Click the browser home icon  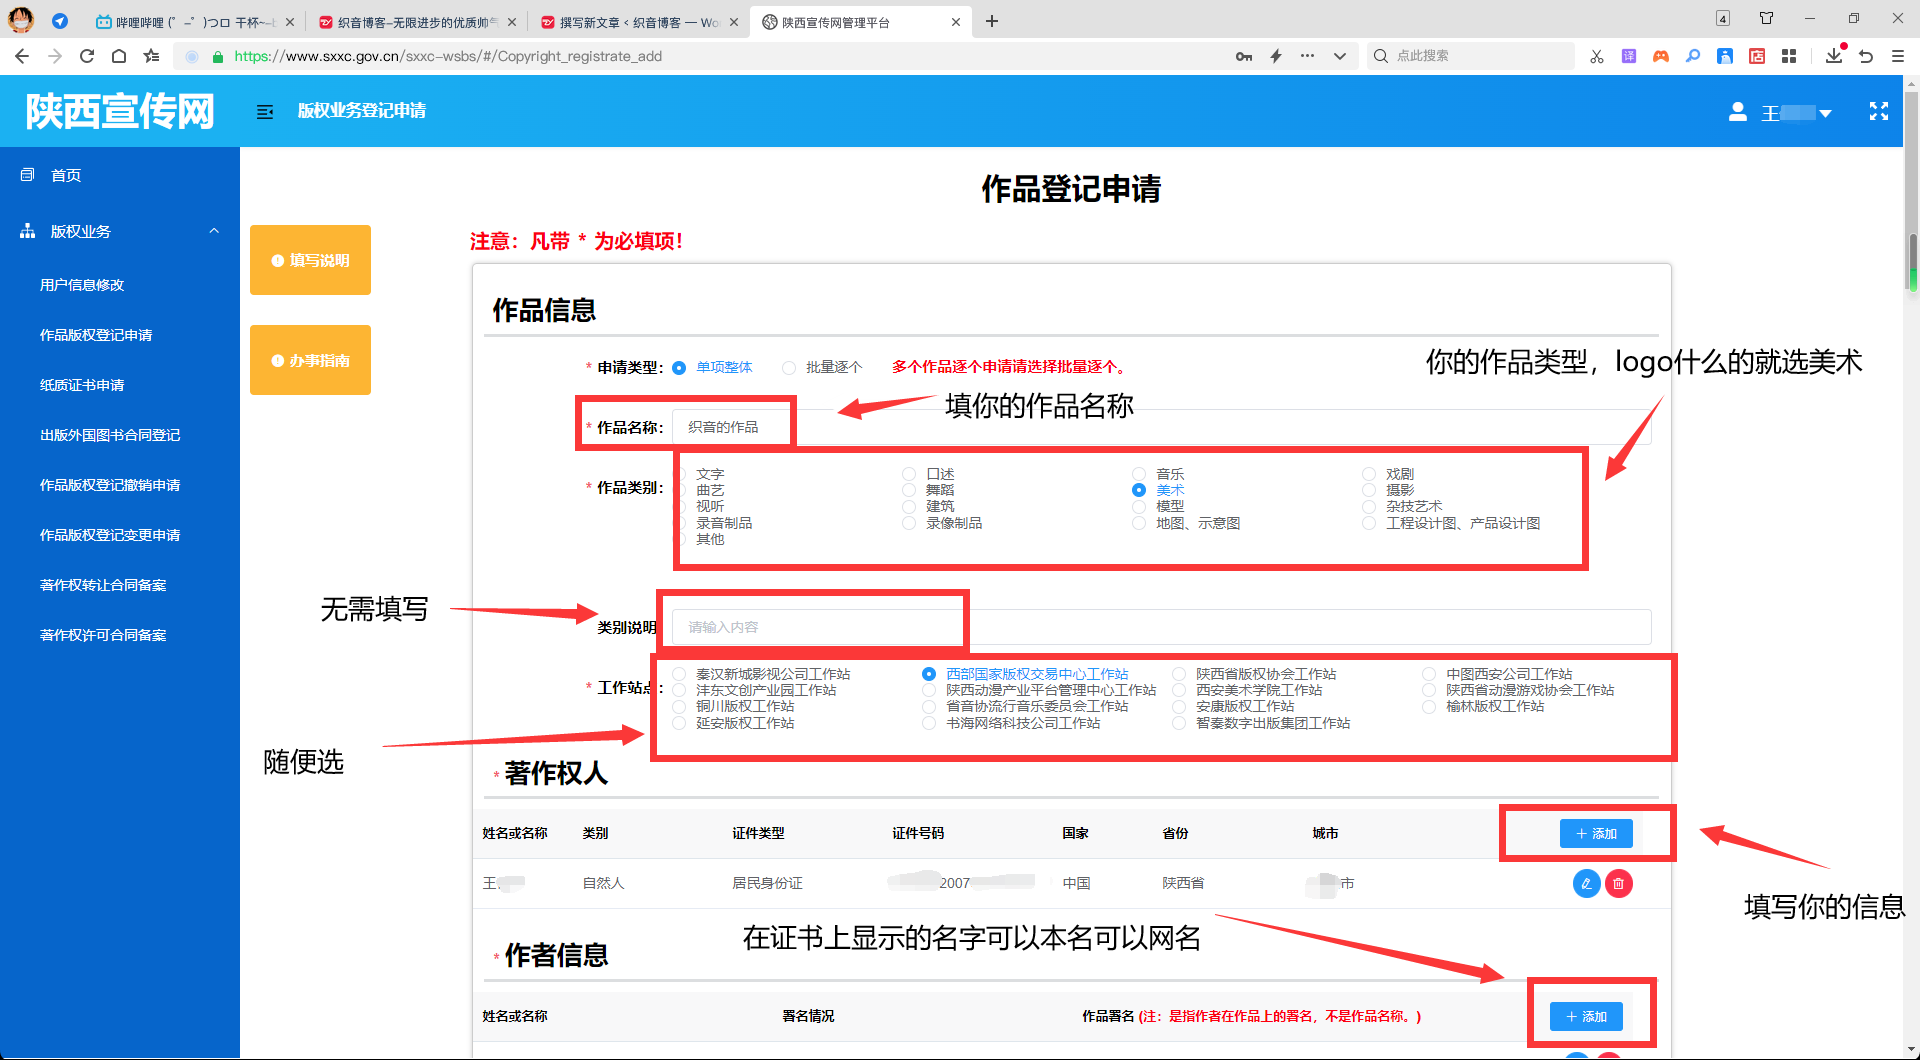(x=119, y=56)
